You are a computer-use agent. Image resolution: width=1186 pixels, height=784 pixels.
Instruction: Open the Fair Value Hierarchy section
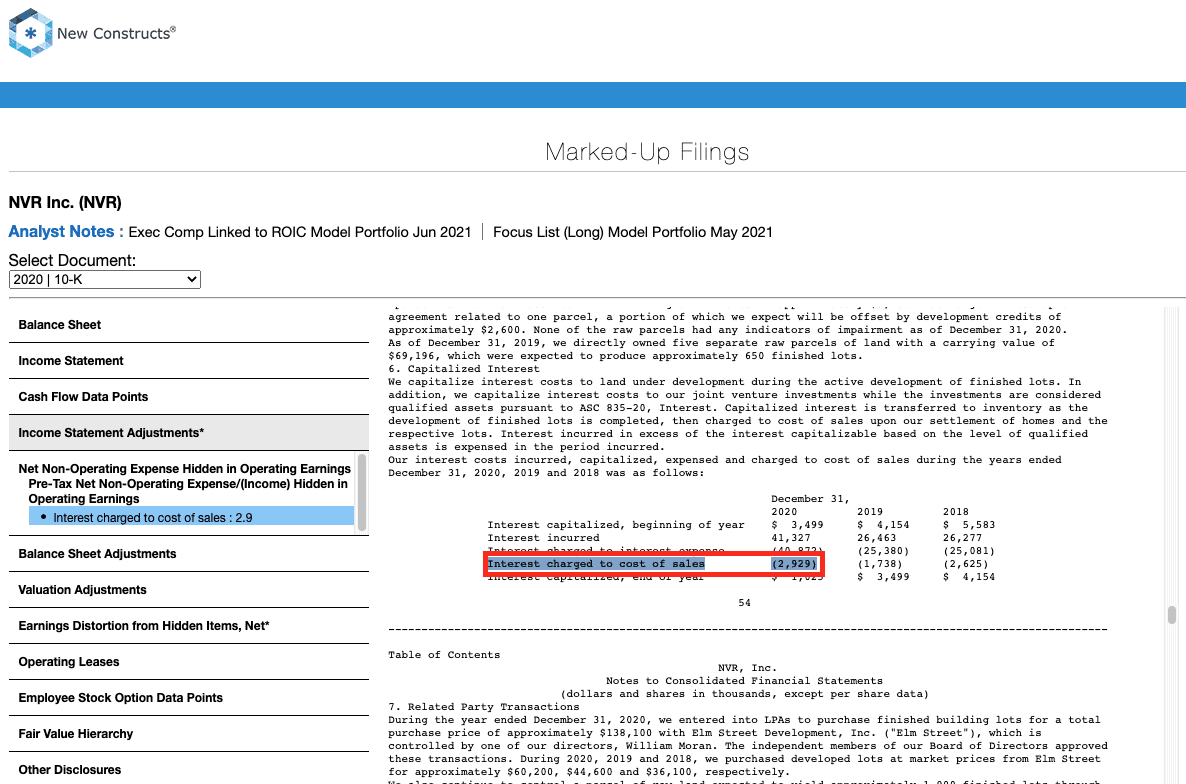click(x=188, y=734)
